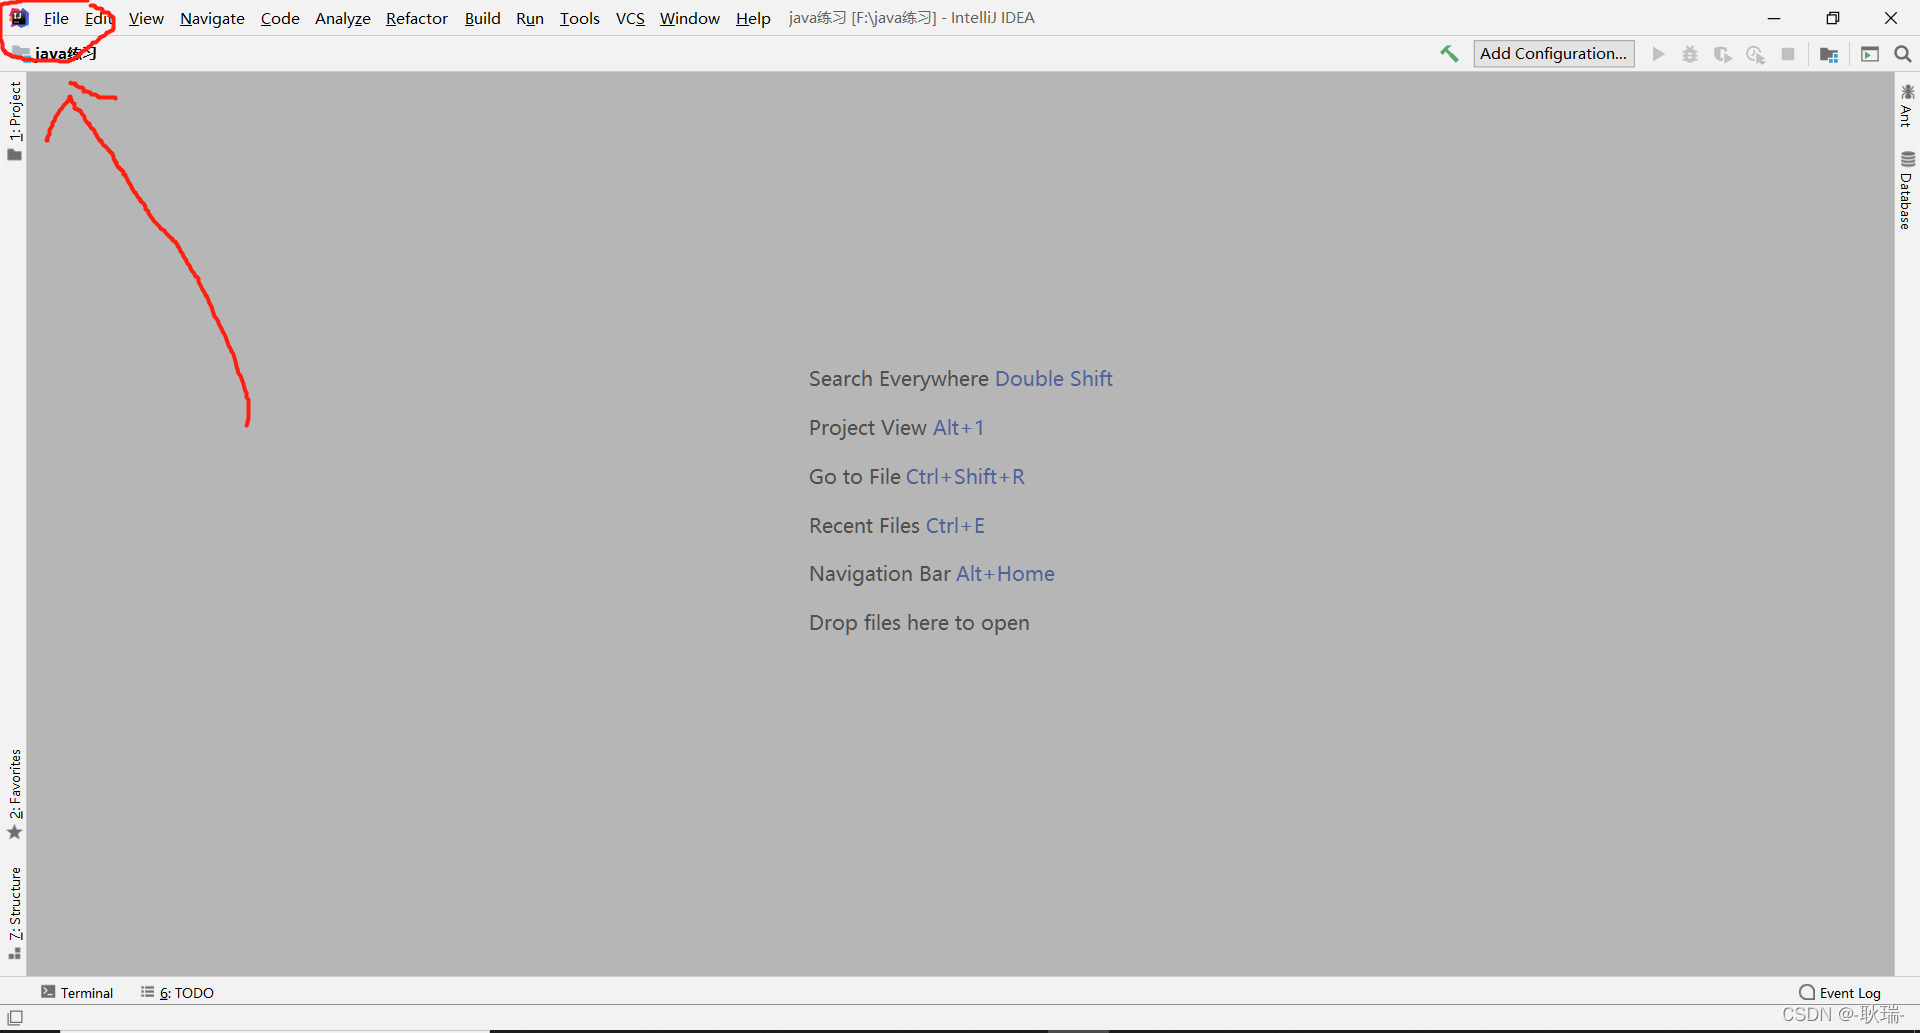Open the Build menu
The image size is (1920, 1033).
482,18
